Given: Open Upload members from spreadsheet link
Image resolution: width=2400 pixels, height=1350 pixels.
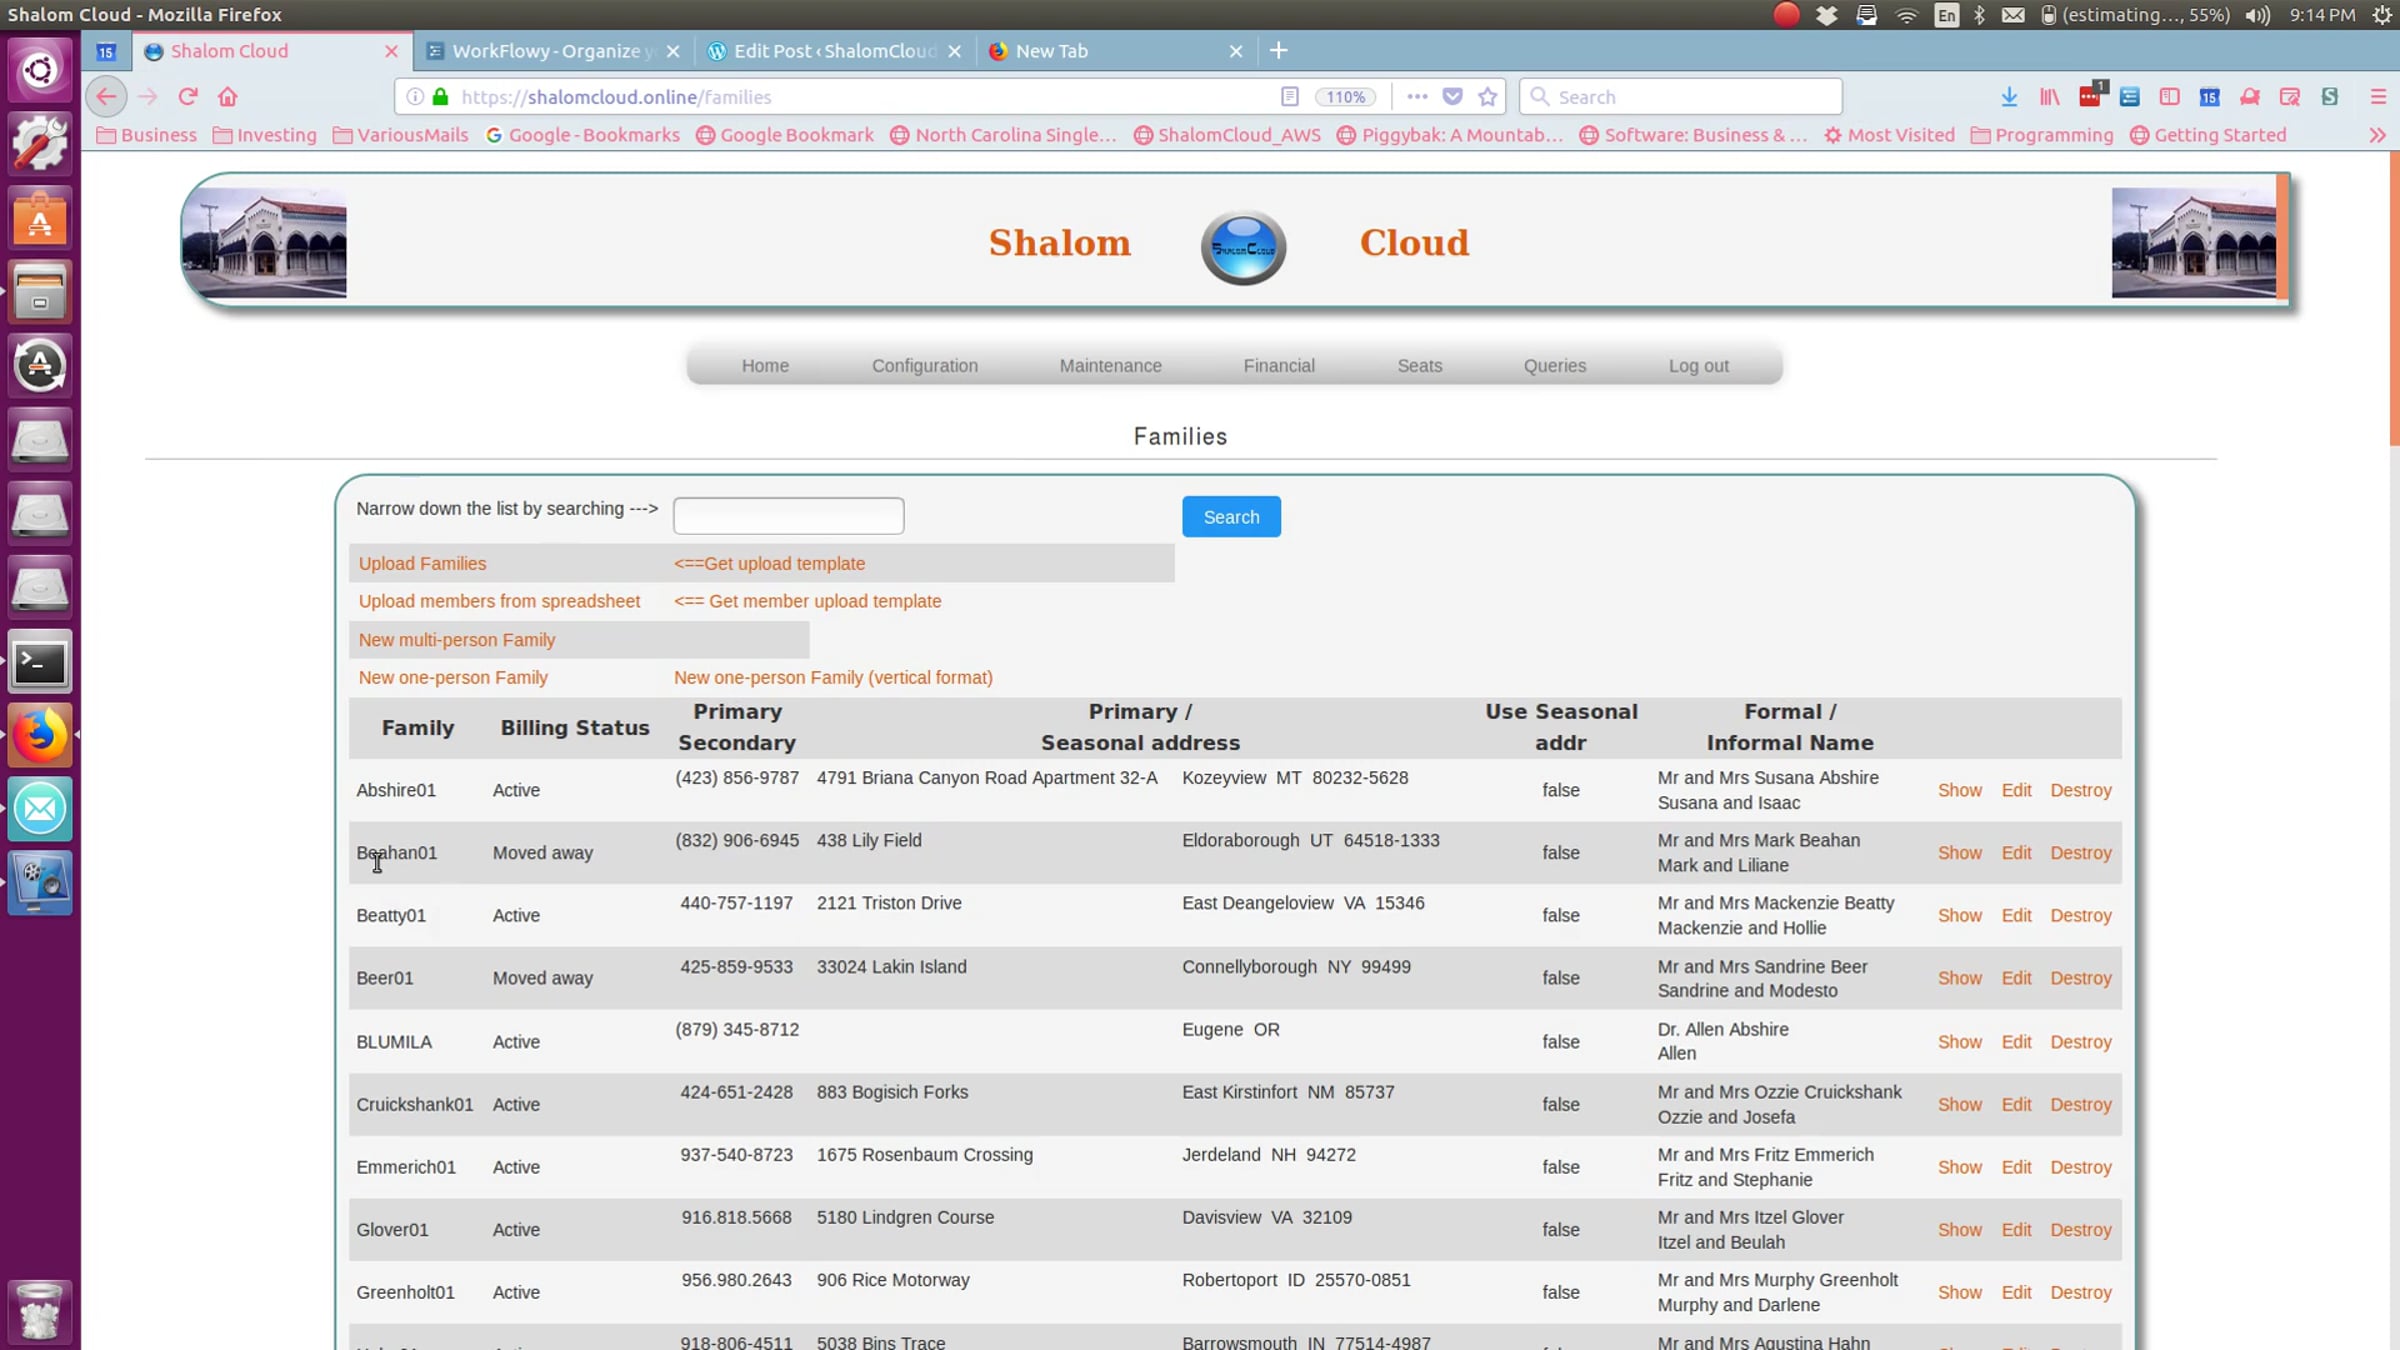Looking at the screenshot, I should pyautogui.click(x=499, y=601).
